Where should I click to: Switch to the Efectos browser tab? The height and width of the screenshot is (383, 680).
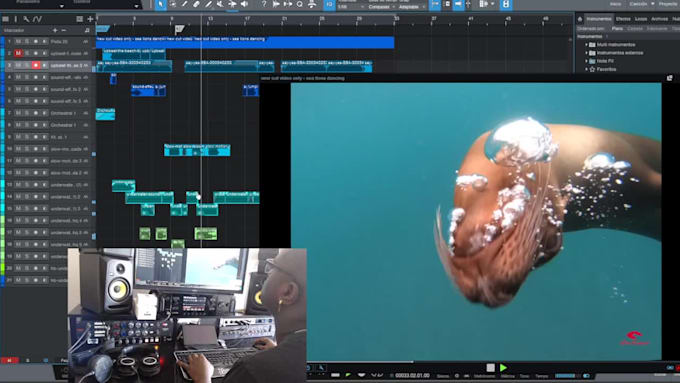[623, 19]
